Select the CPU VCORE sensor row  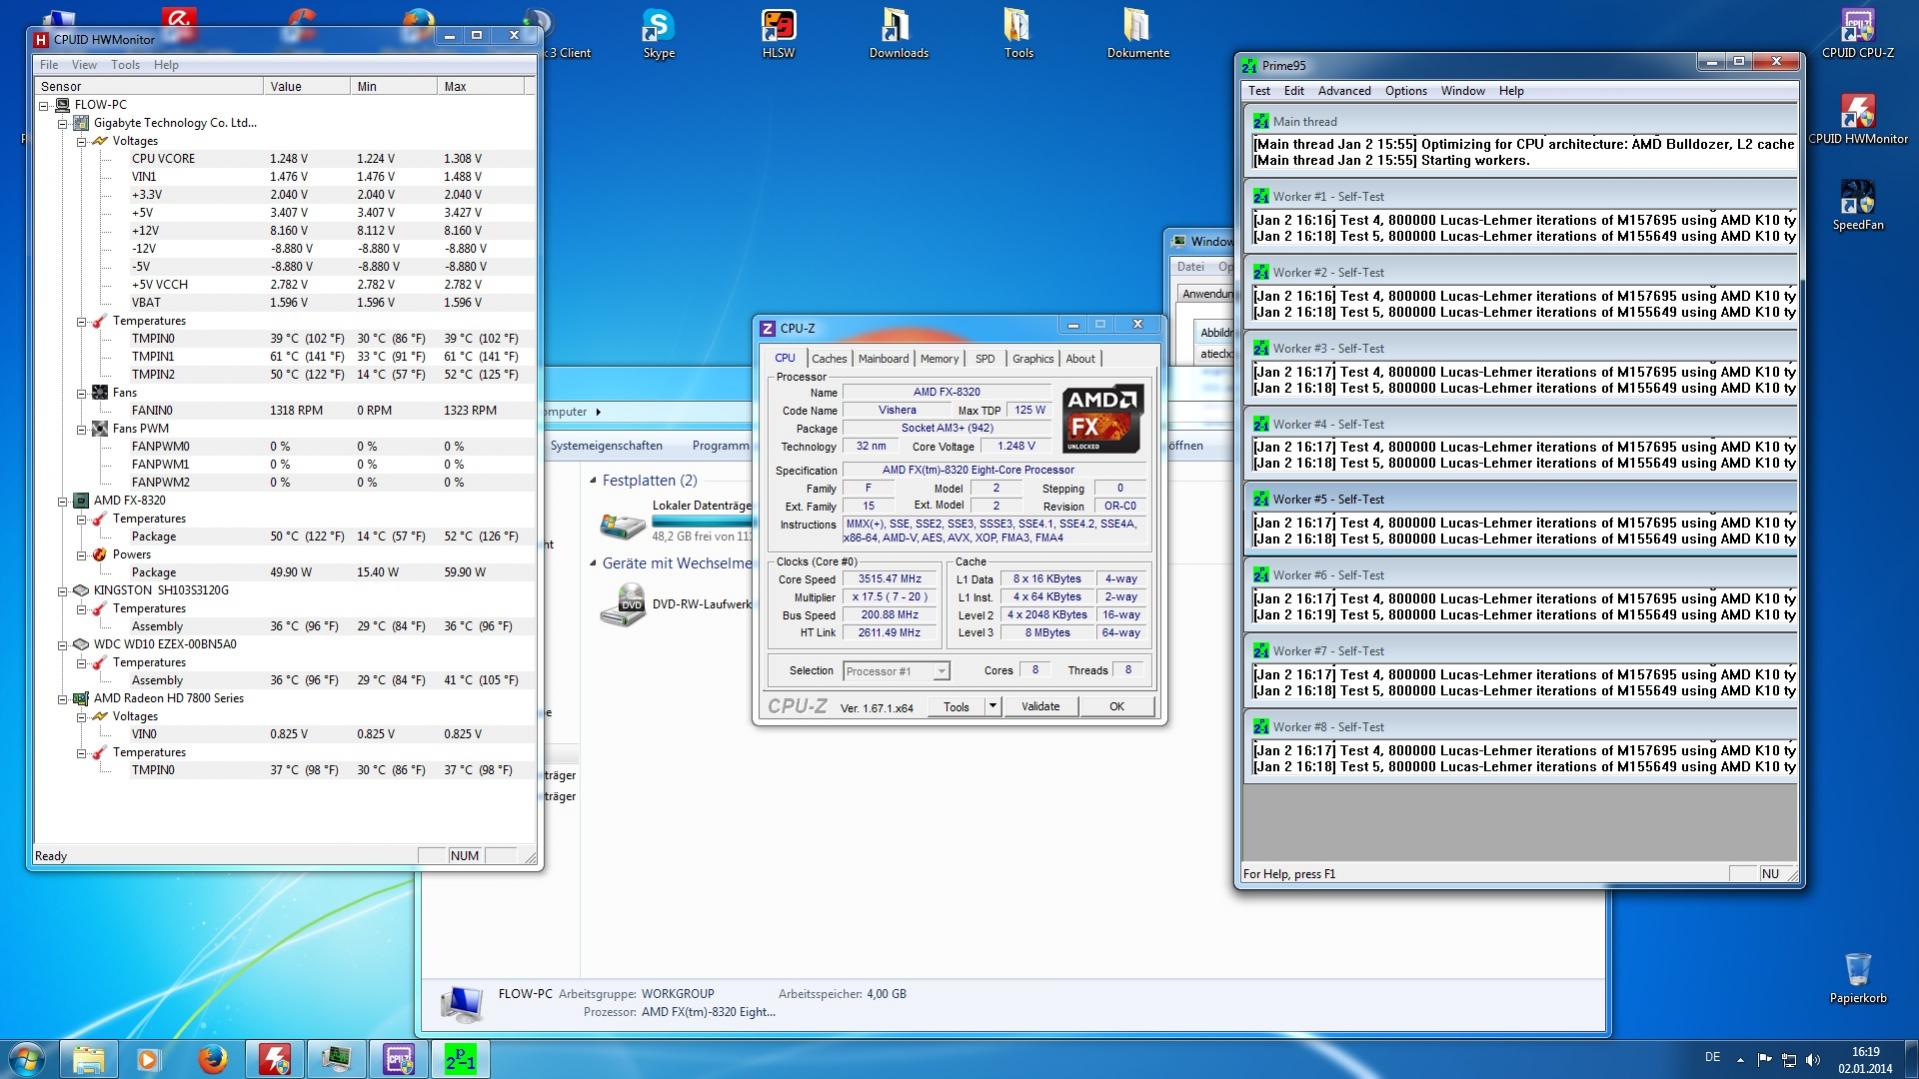tap(163, 159)
